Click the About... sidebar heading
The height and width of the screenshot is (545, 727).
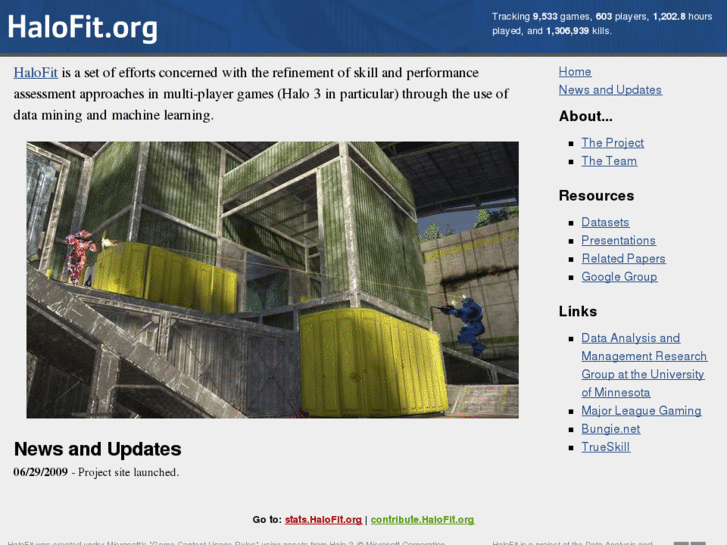point(586,116)
